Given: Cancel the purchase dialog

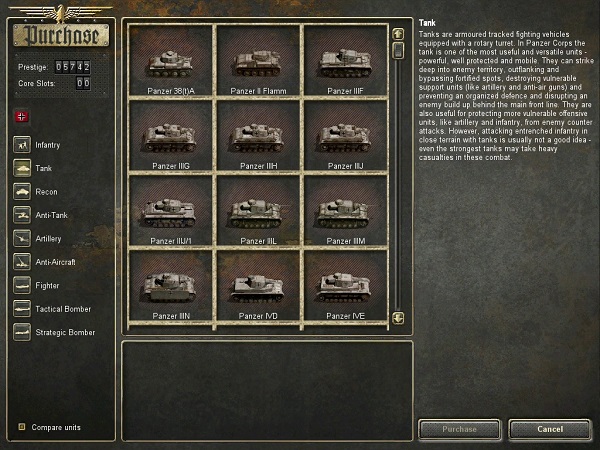Looking at the screenshot, I should click(550, 429).
